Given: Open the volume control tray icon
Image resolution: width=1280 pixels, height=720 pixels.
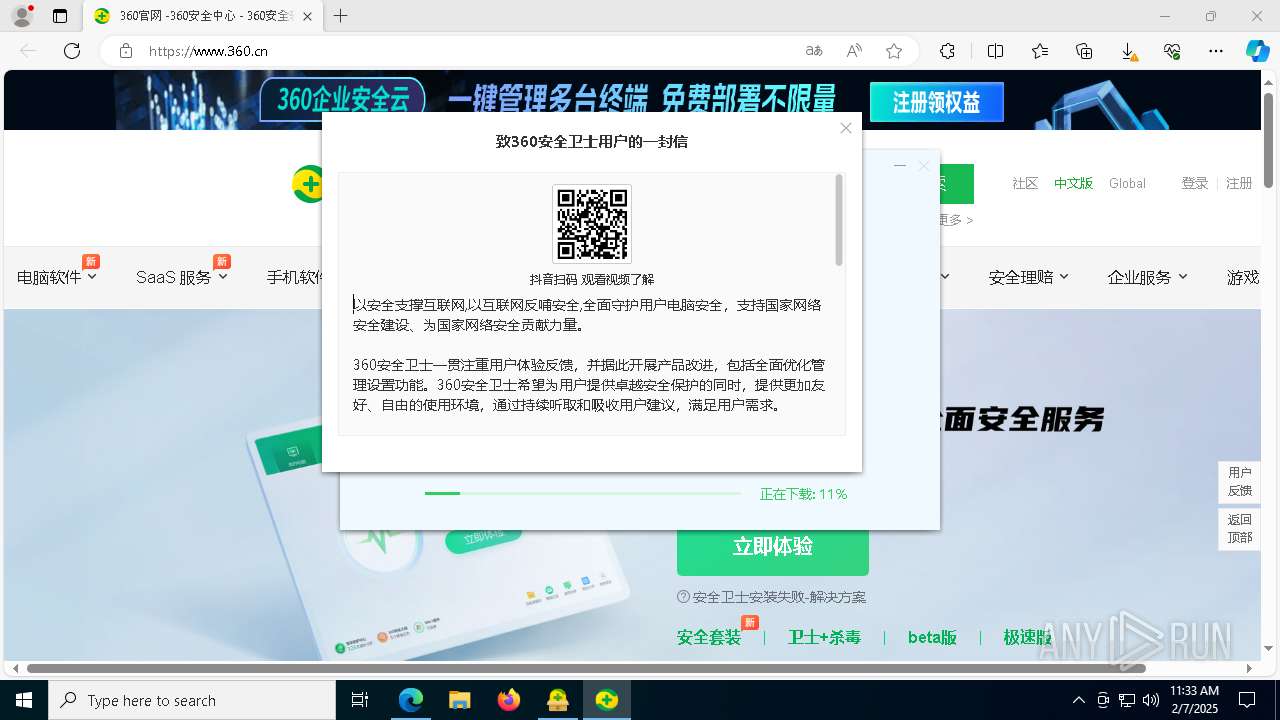Looking at the screenshot, I should click(1151, 700).
